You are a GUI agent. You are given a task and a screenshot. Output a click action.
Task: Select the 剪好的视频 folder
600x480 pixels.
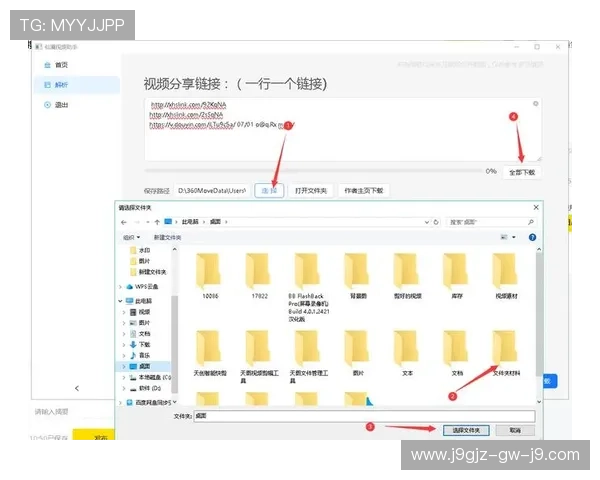pos(408,276)
